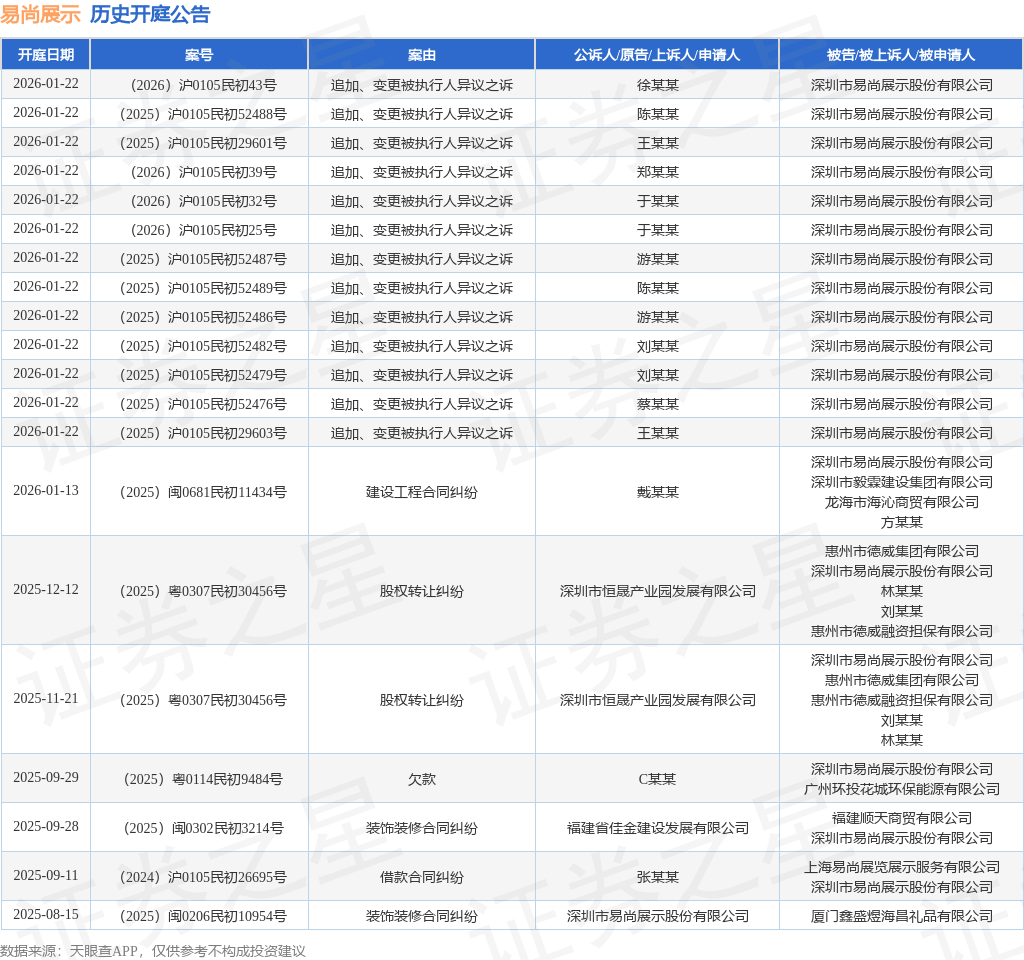Select the 建设工程合同纠纷 case cause cell
Viewport: 1024px width, 960px height.
[x=421, y=492]
